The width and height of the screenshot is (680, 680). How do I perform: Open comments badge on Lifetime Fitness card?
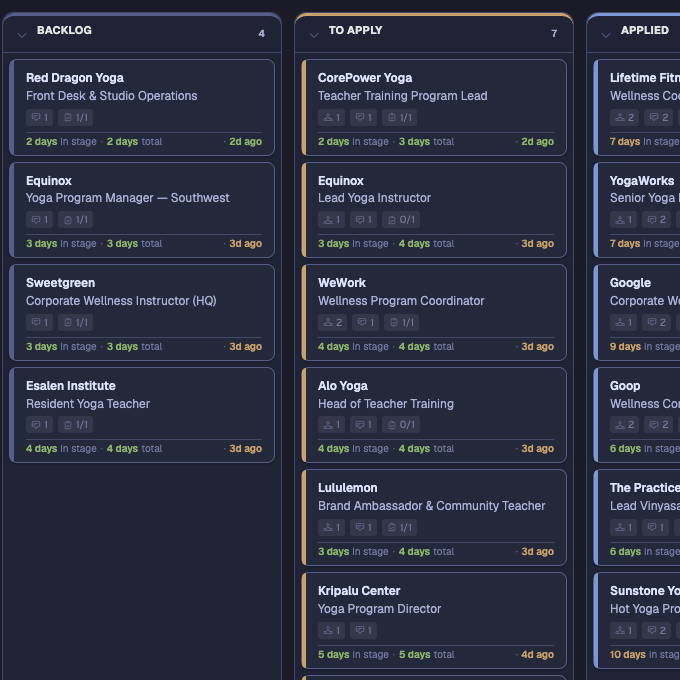(658, 118)
